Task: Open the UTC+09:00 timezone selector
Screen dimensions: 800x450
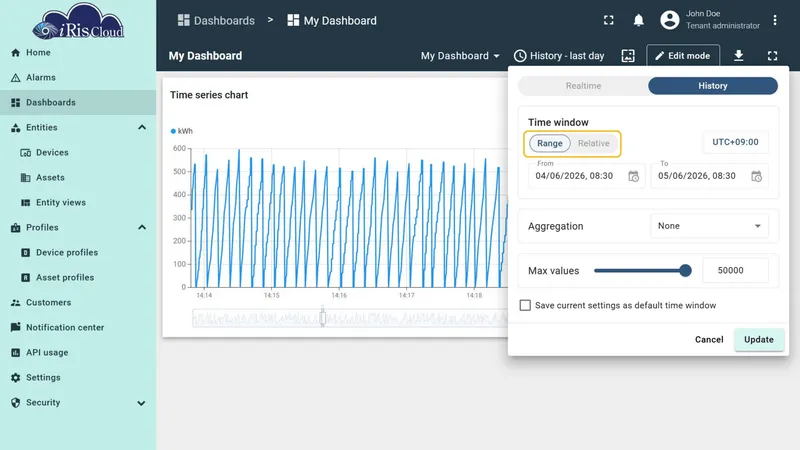Action: (x=735, y=142)
